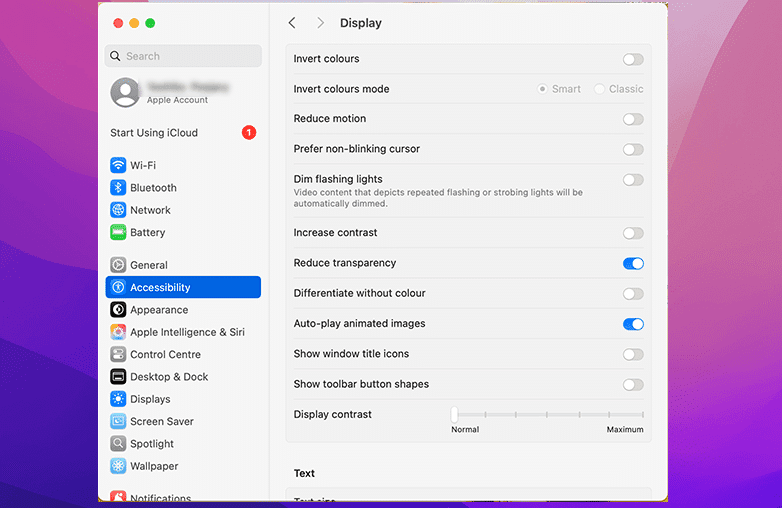The width and height of the screenshot is (782, 508).
Task: Turn on Reduce motion
Action: point(633,119)
